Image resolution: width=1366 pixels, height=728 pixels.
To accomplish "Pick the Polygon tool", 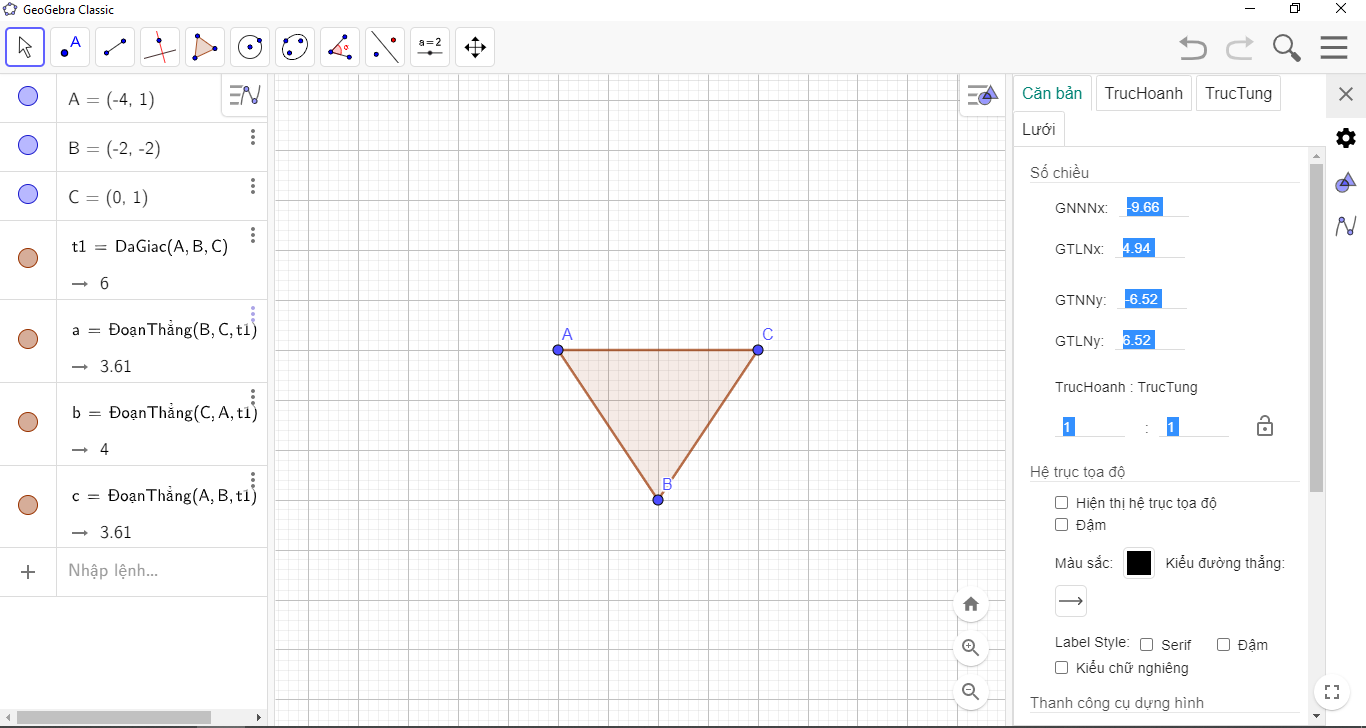I will pyautogui.click(x=205, y=47).
